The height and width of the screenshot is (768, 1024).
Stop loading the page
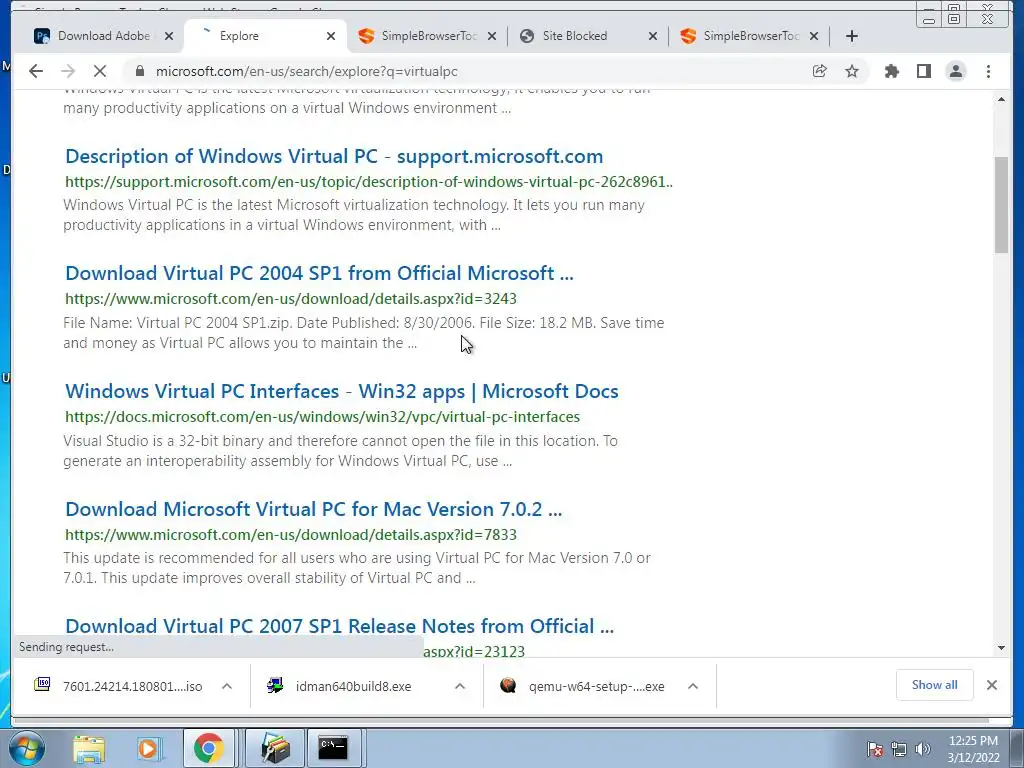[99, 71]
